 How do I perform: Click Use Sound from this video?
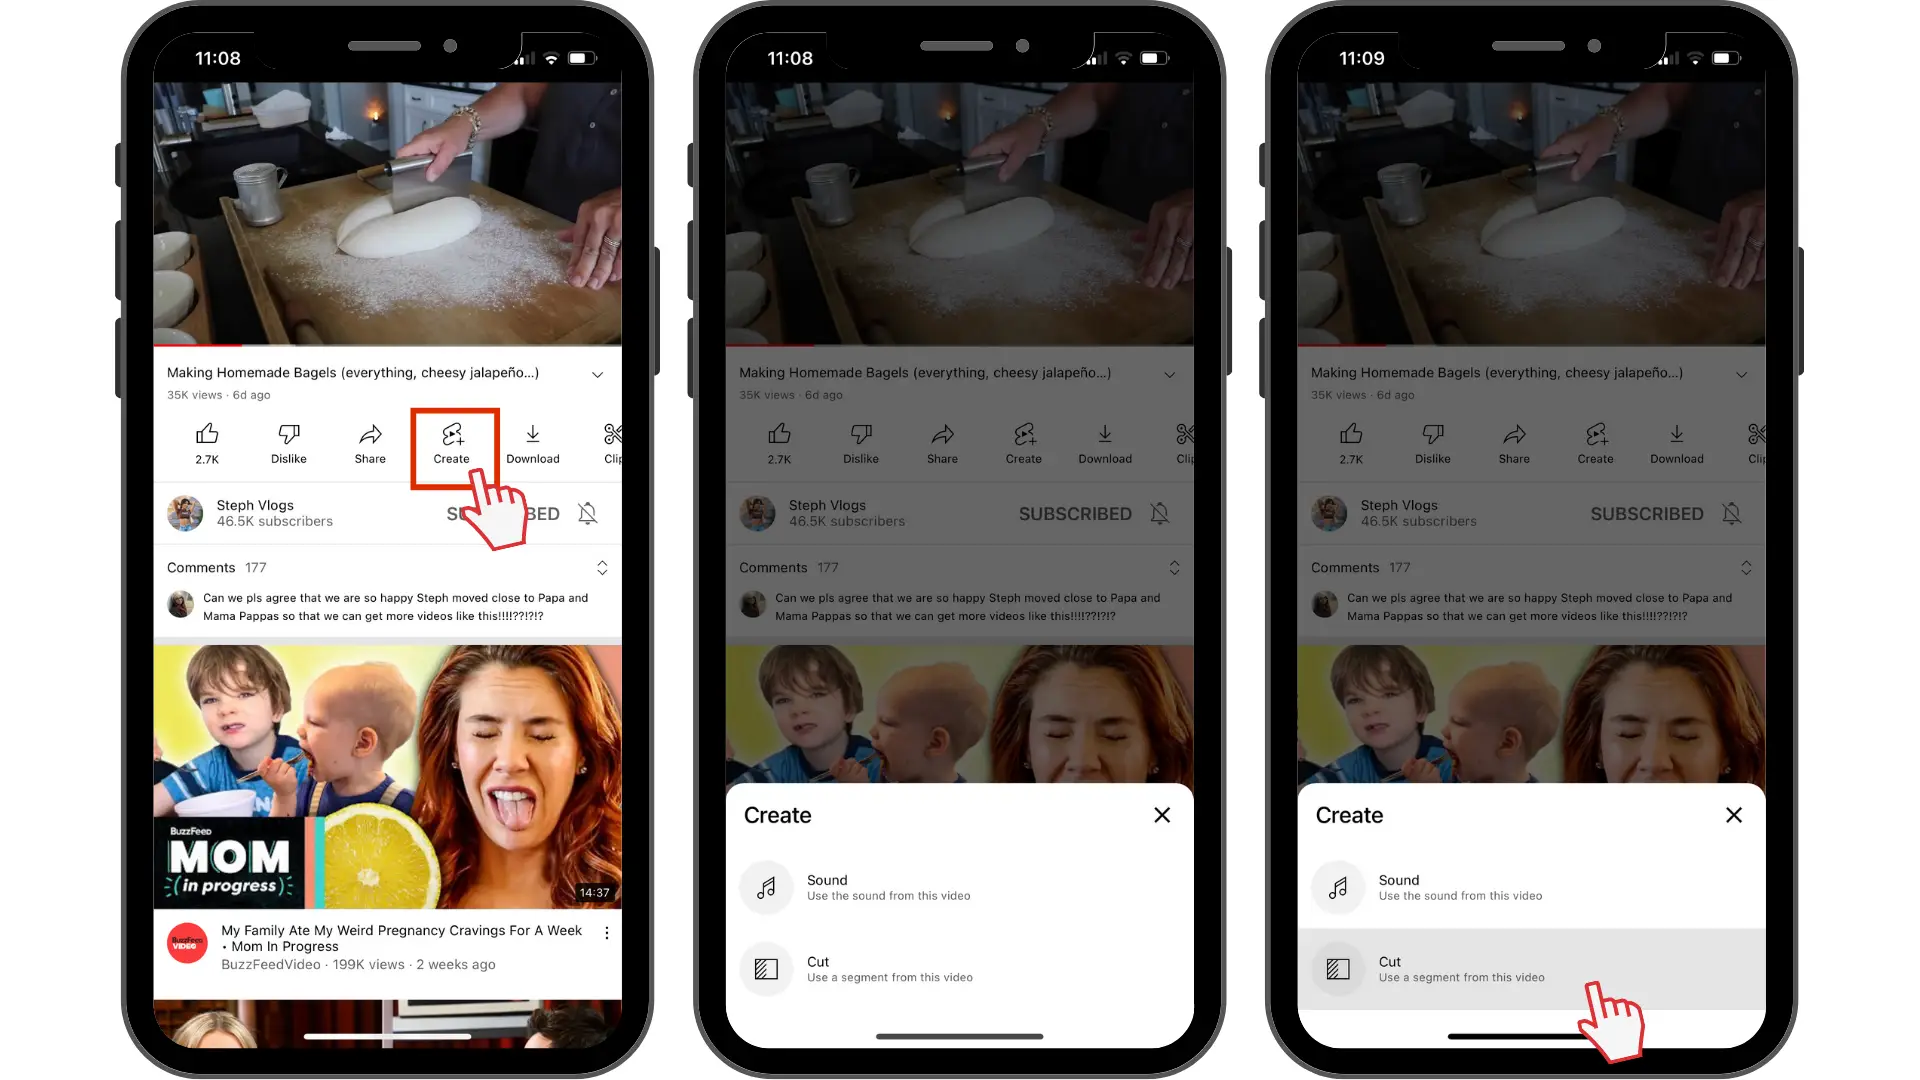(960, 886)
